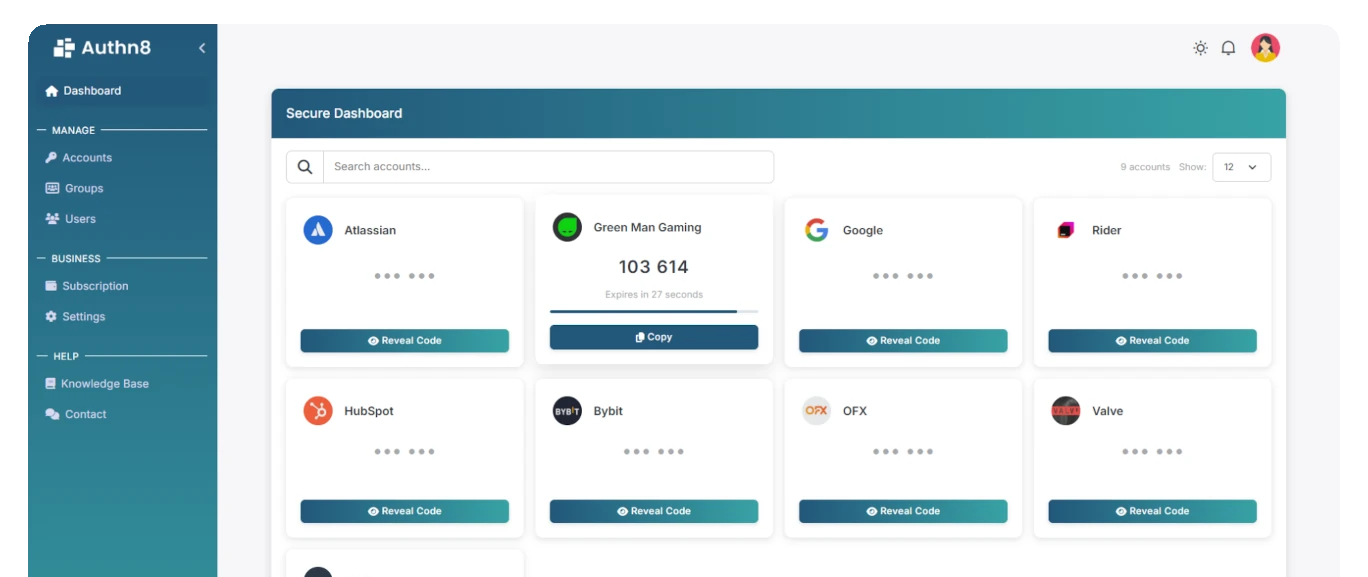Click the HubSpot account icon
1368x577 pixels.
point(316,409)
